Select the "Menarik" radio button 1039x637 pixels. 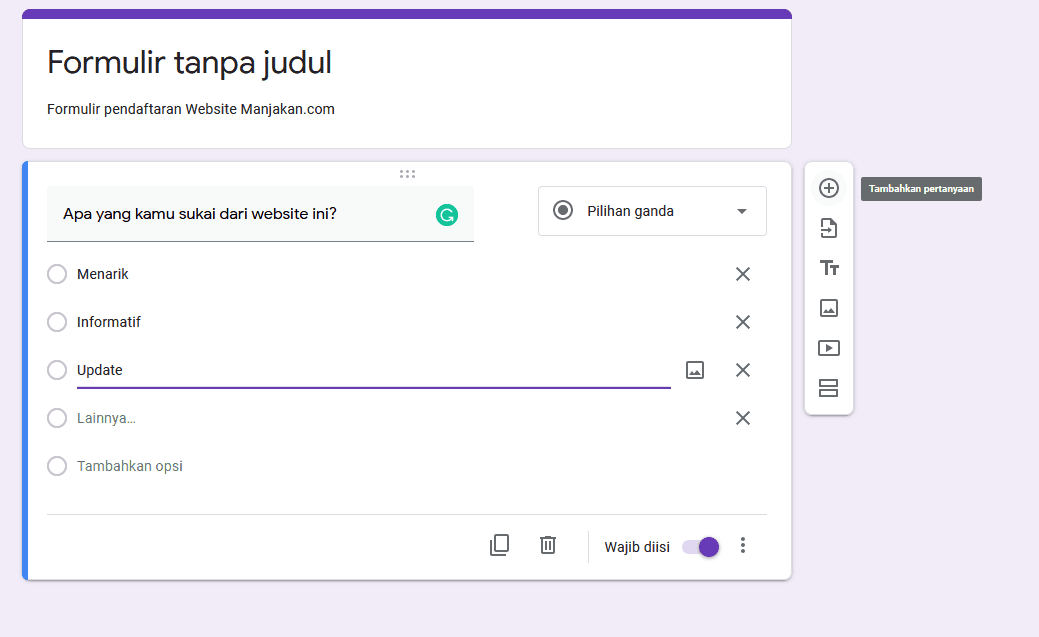click(x=57, y=273)
